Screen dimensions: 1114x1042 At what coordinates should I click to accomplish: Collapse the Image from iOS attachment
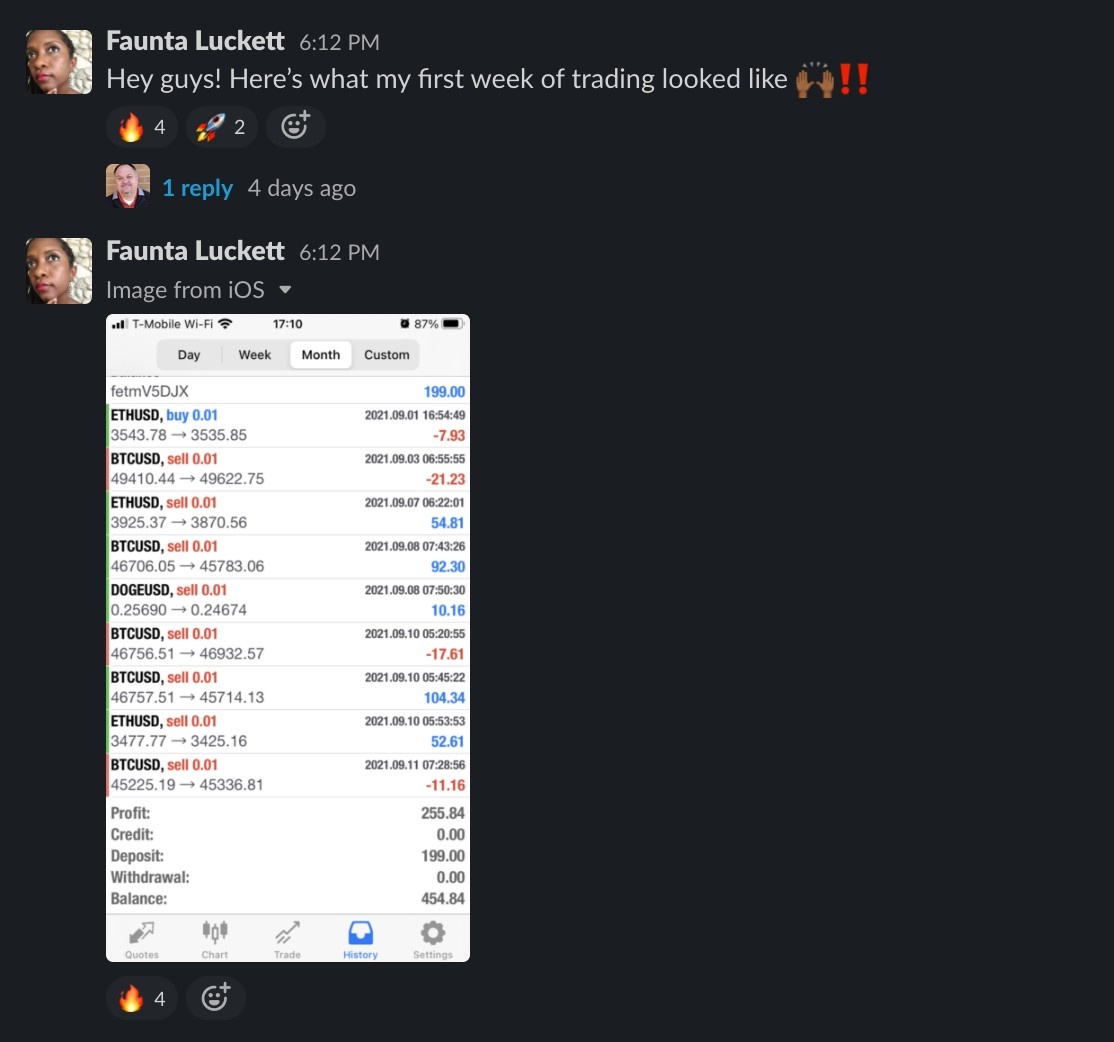(285, 290)
